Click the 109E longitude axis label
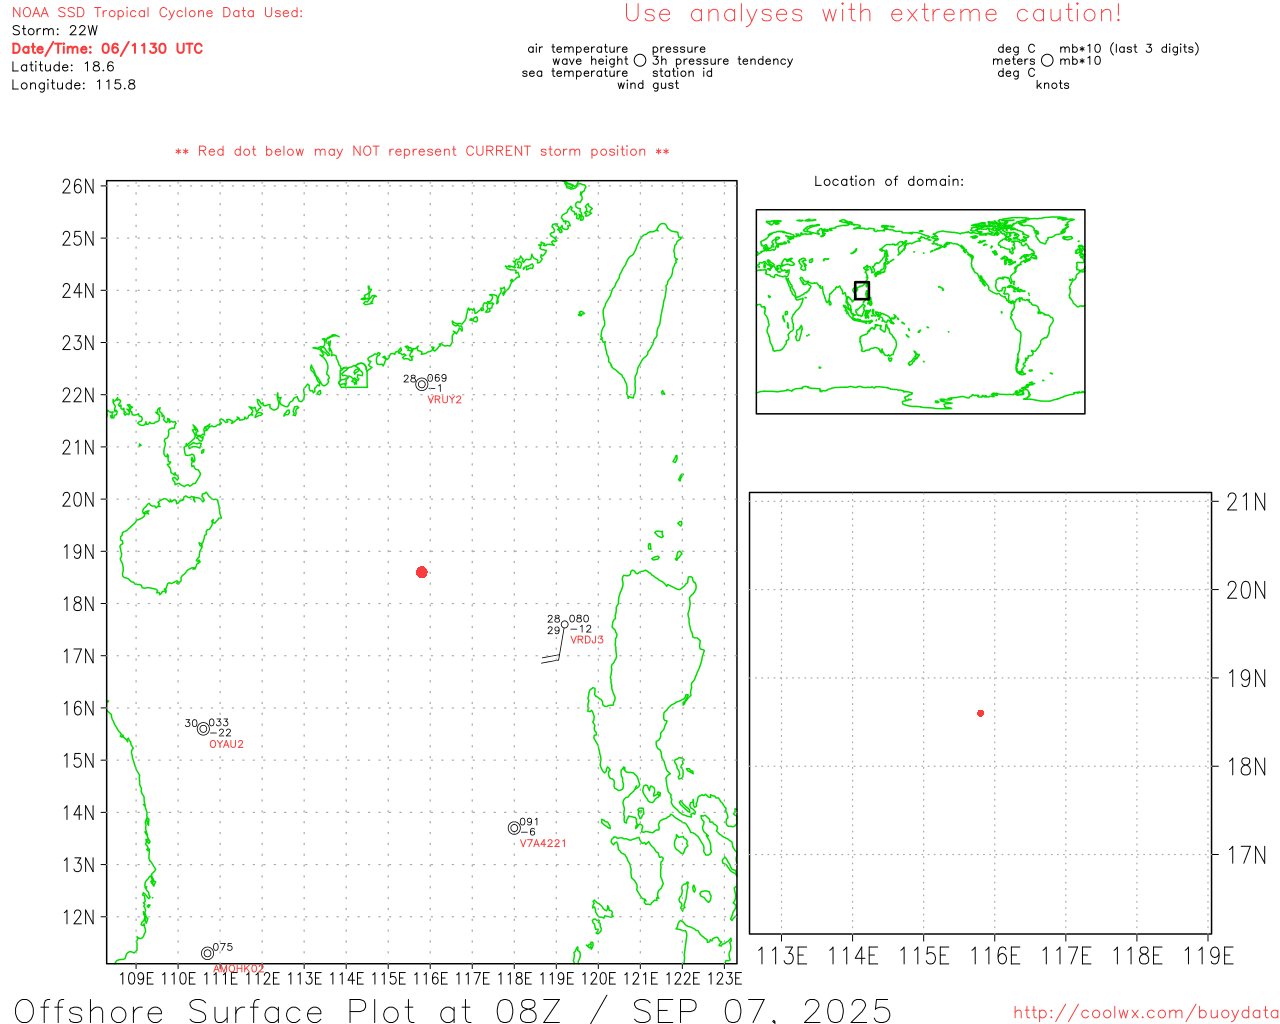The width and height of the screenshot is (1280, 1024). (136, 978)
